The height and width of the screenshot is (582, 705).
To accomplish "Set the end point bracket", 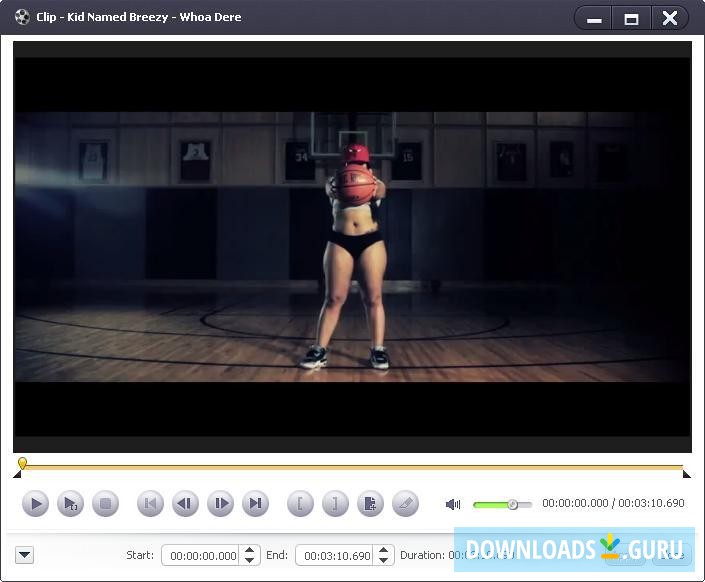I will 335,503.
